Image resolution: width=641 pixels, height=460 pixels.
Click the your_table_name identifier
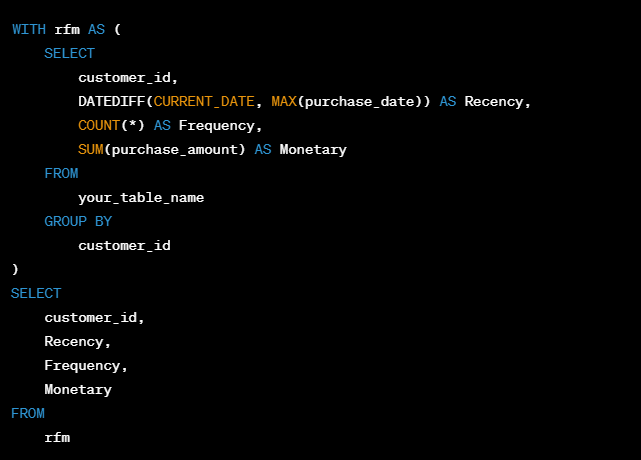point(141,197)
